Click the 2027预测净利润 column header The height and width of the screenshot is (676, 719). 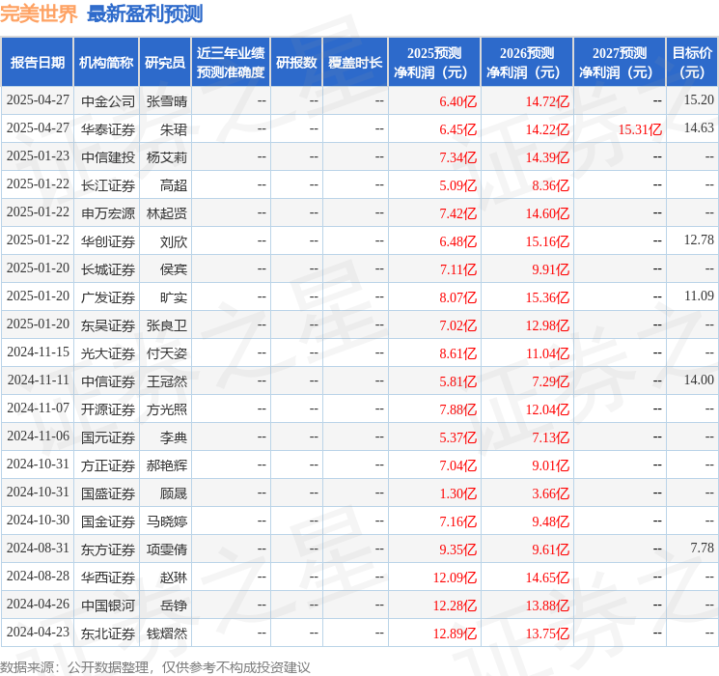pyautogui.click(x=619, y=62)
